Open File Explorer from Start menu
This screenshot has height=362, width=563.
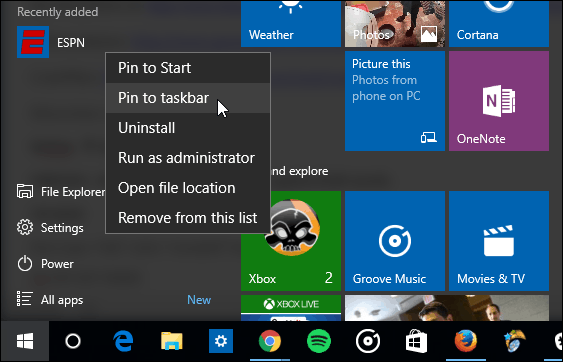tap(61, 192)
